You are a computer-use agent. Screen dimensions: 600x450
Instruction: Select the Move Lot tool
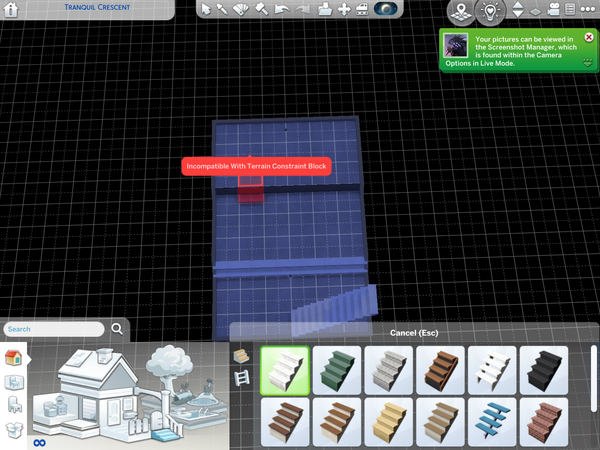344,9
